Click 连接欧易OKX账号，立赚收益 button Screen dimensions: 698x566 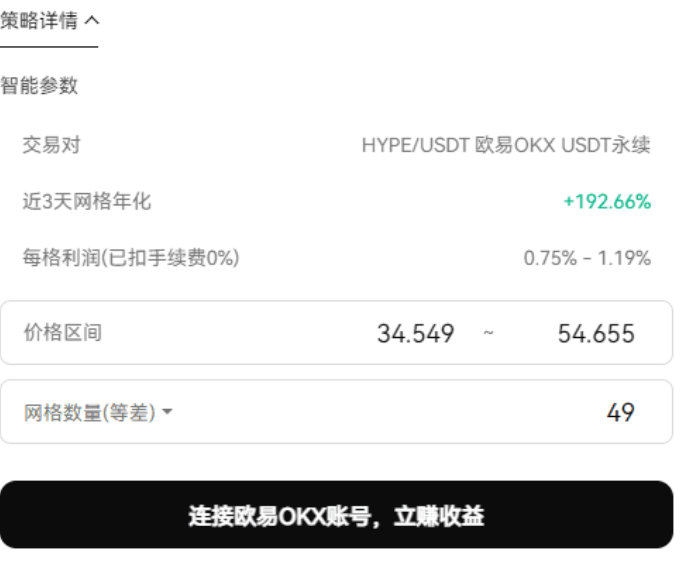click(337, 515)
